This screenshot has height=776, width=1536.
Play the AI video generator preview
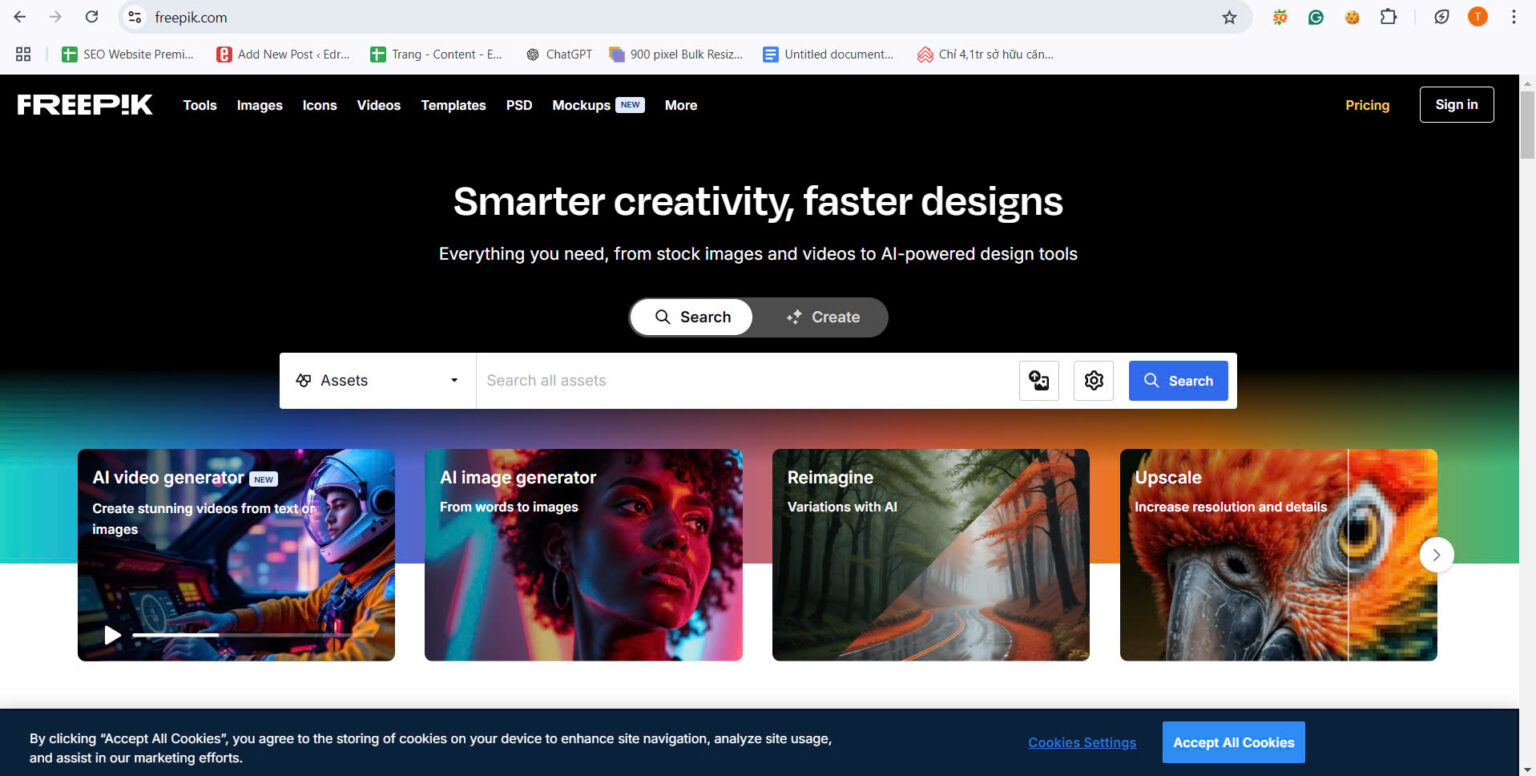[x=111, y=634]
